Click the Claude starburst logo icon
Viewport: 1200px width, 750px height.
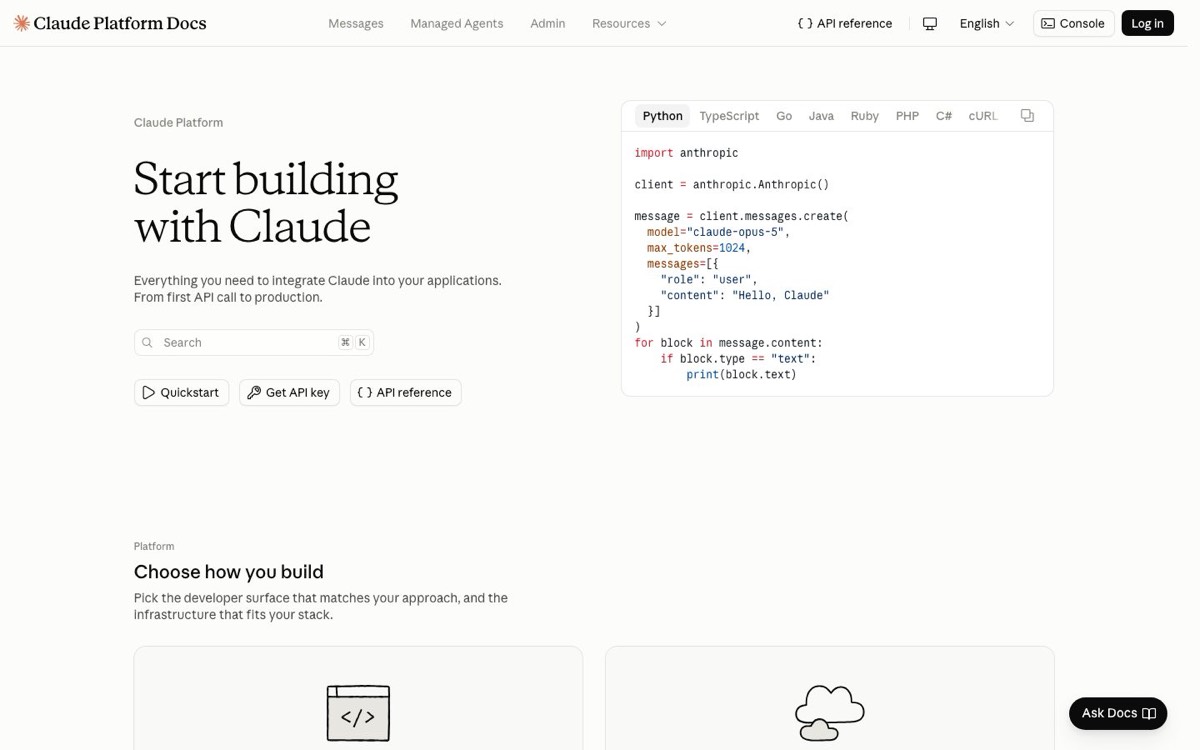coord(21,23)
